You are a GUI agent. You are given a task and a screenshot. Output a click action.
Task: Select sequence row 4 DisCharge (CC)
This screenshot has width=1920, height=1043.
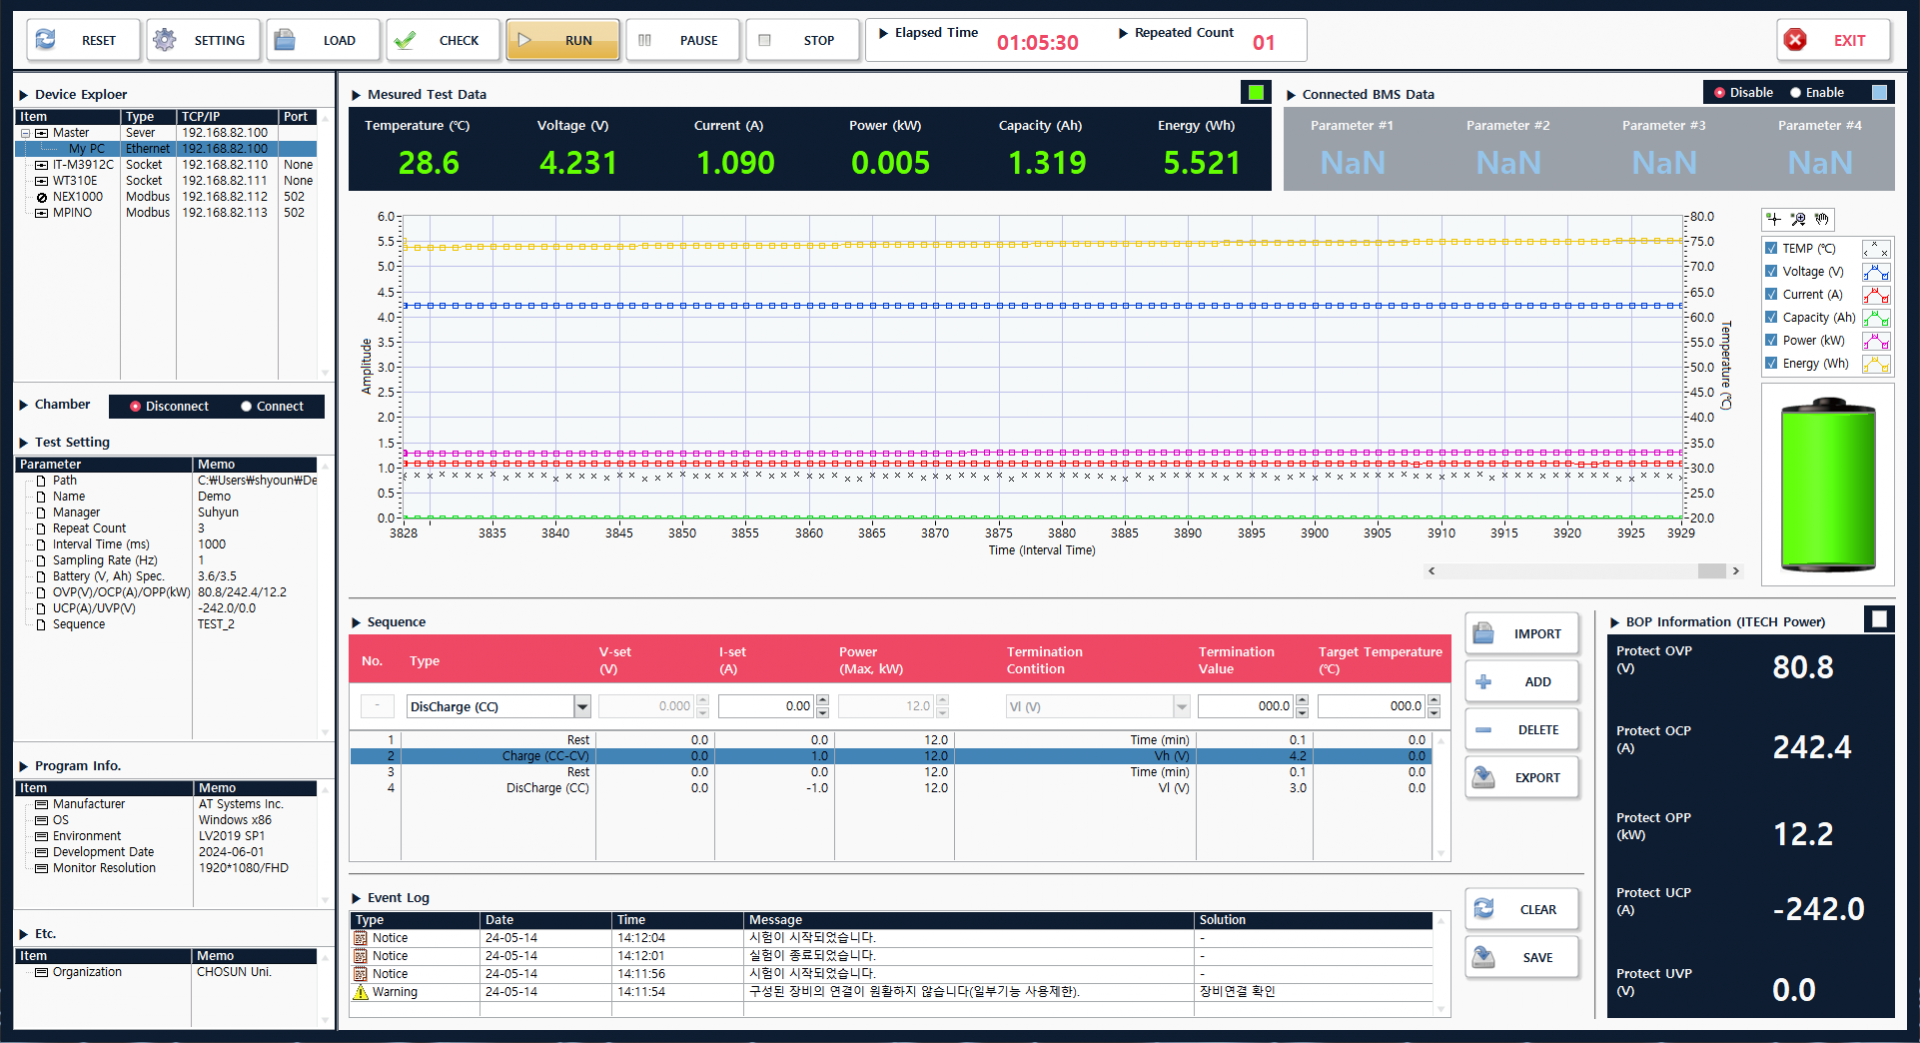click(x=890, y=789)
